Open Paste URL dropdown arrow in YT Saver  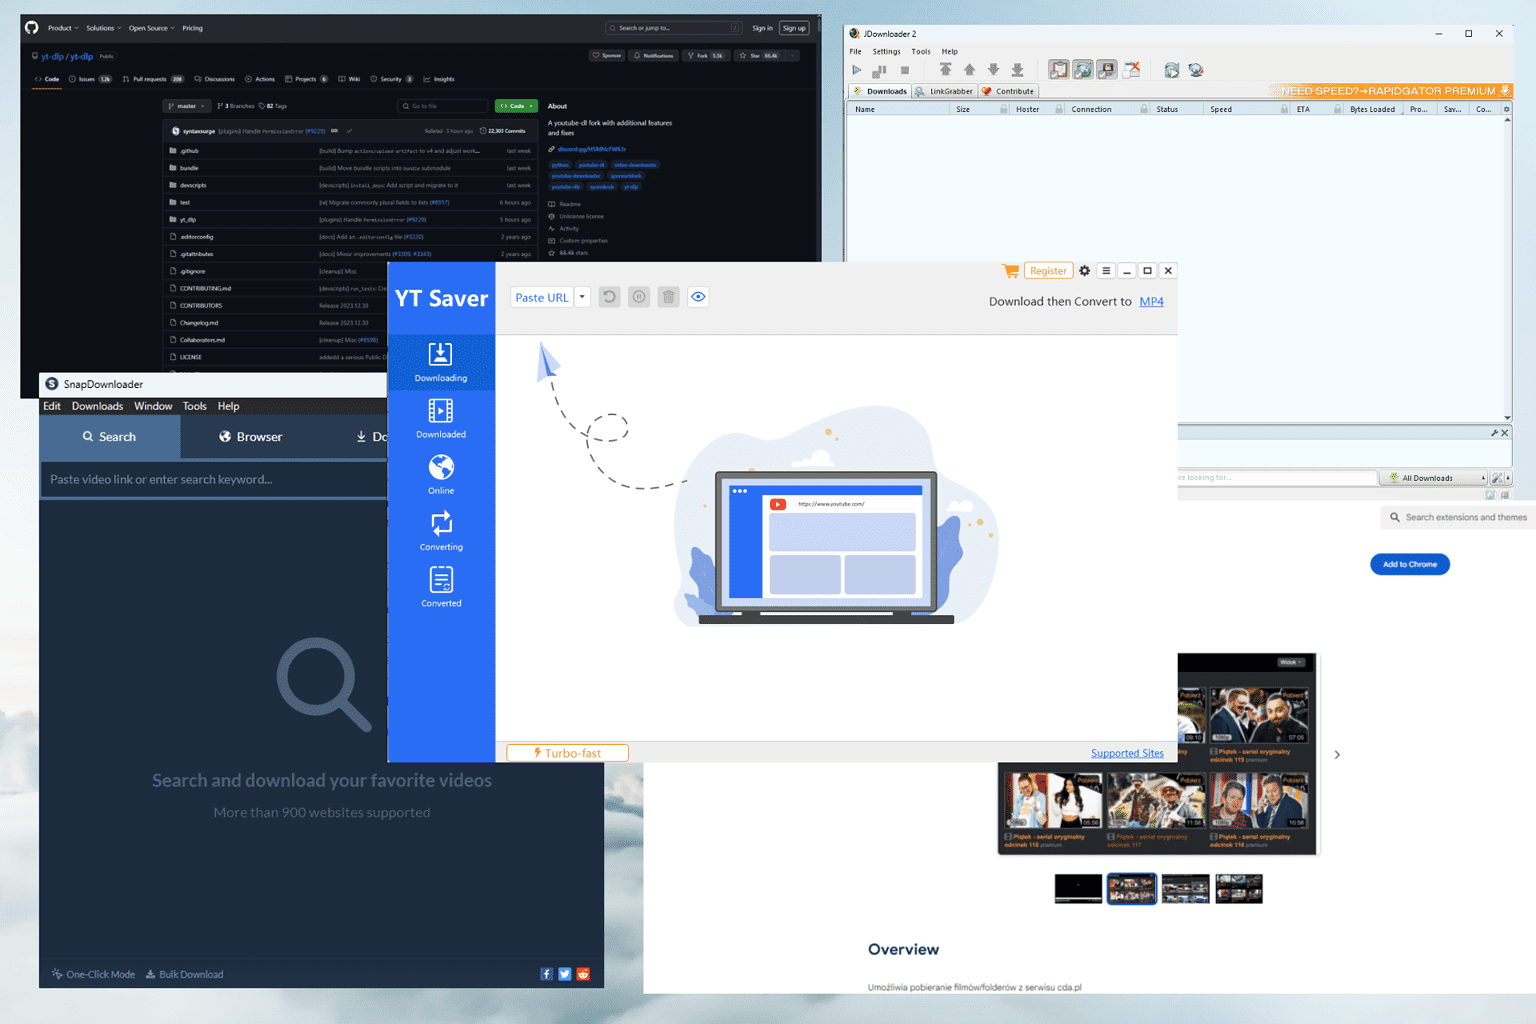click(x=582, y=297)
